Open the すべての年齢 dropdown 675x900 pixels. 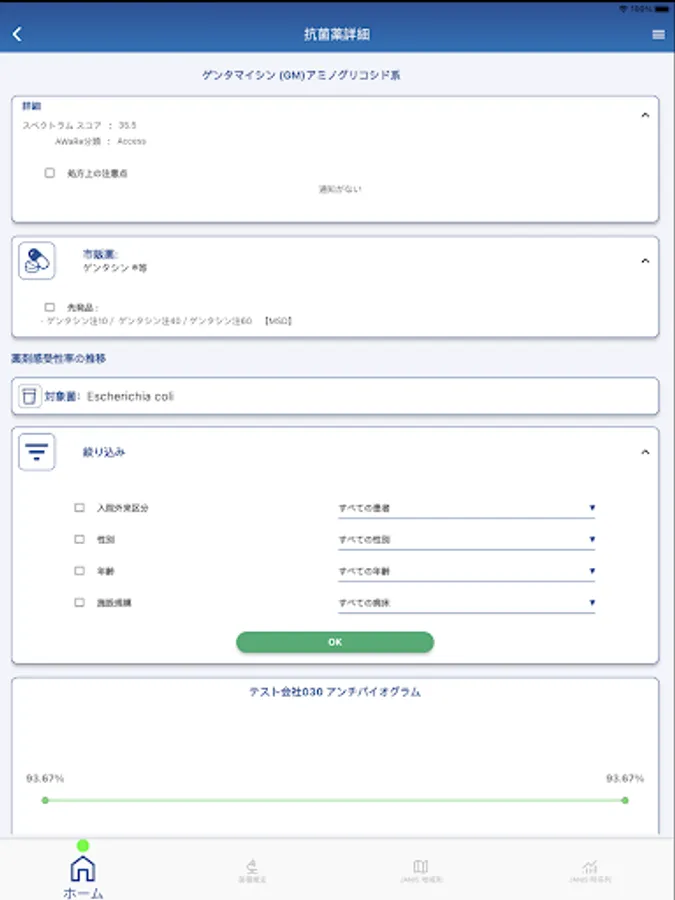[466, 572]
